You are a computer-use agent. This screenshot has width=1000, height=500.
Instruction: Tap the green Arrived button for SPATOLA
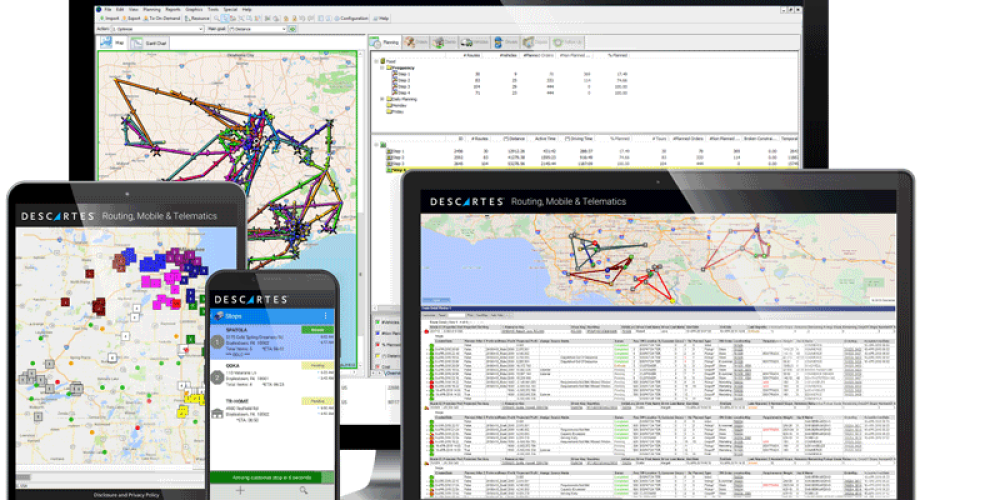pyautogui.click(x=318, y=329)
